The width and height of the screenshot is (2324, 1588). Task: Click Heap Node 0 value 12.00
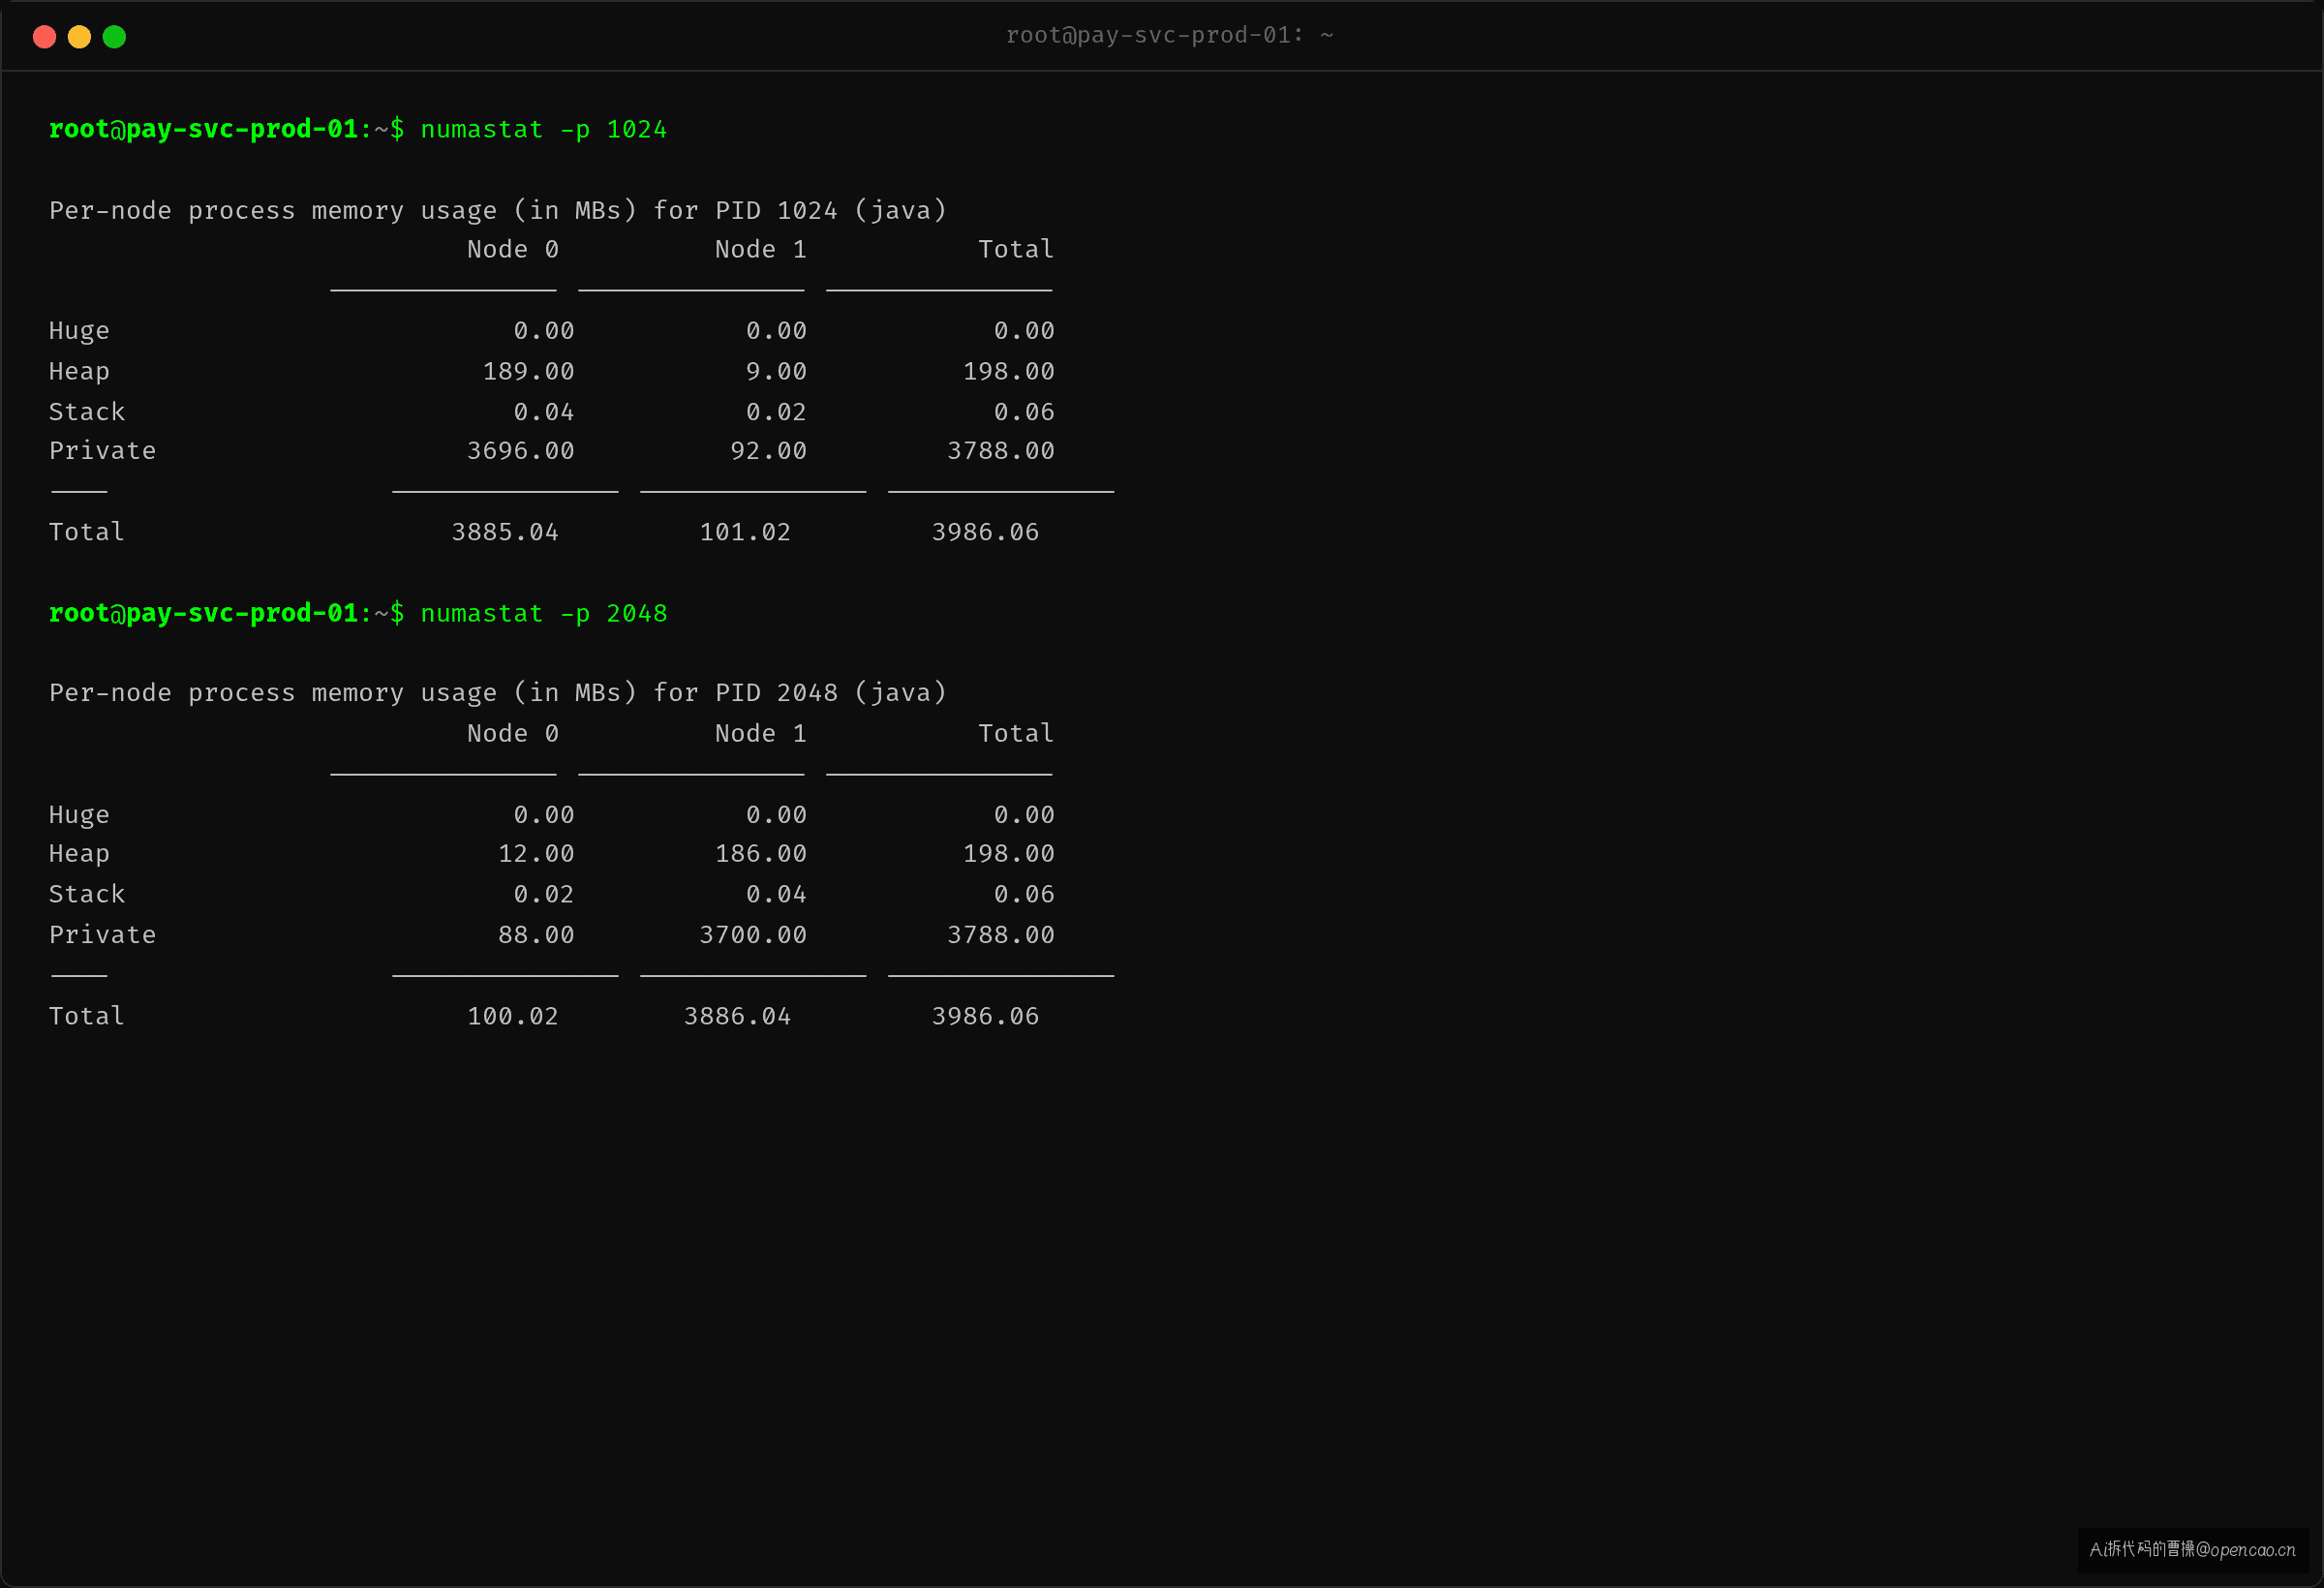(536, 854)
